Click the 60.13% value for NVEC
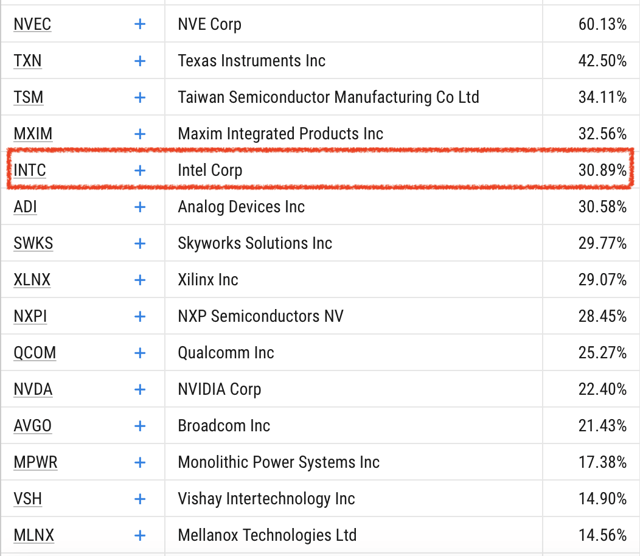 [x=602, y=24]
